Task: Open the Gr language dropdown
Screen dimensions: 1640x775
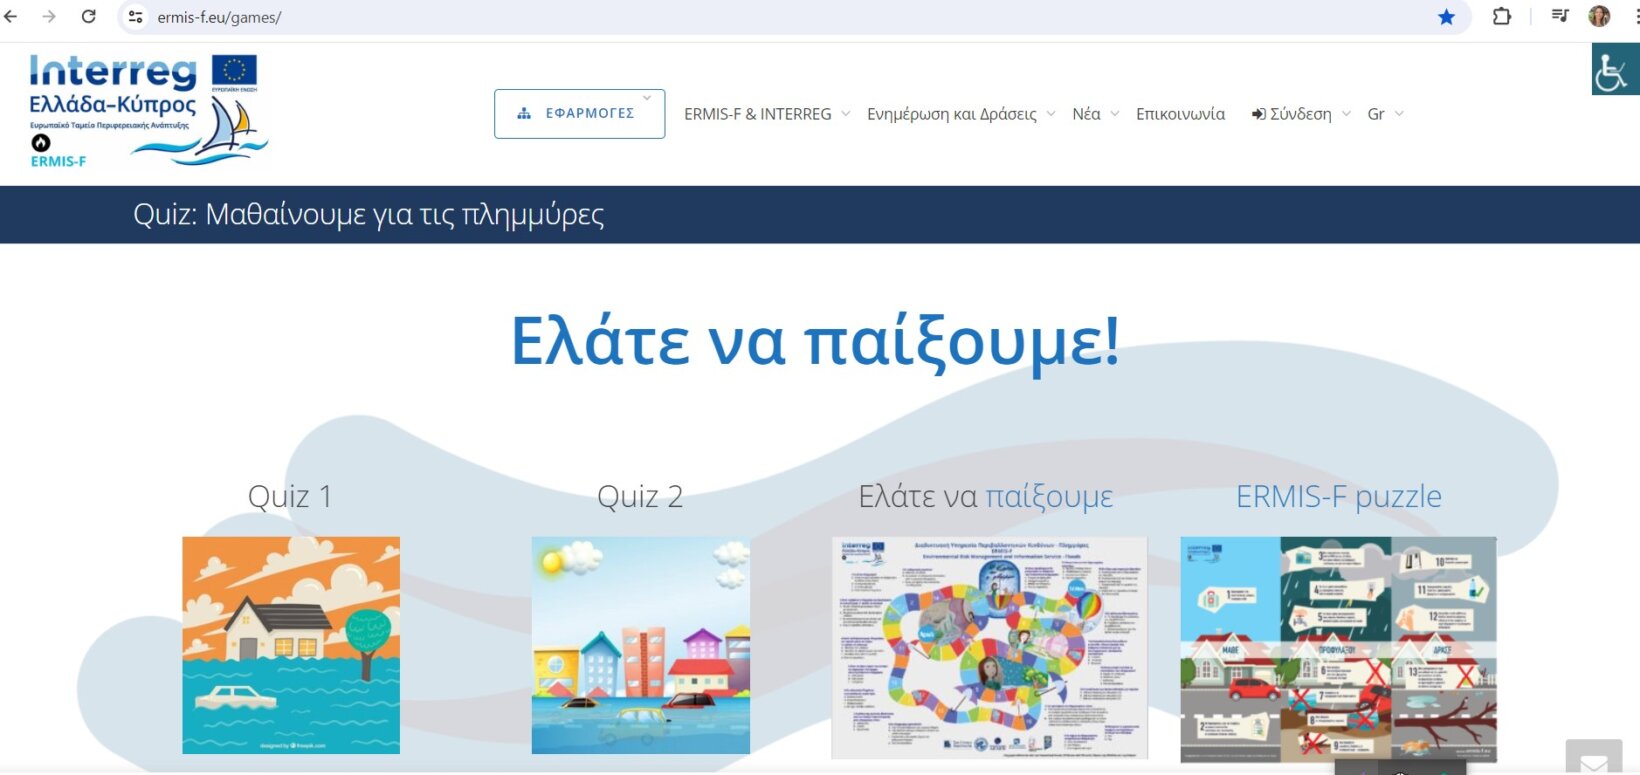Action: coord(1384,114)
